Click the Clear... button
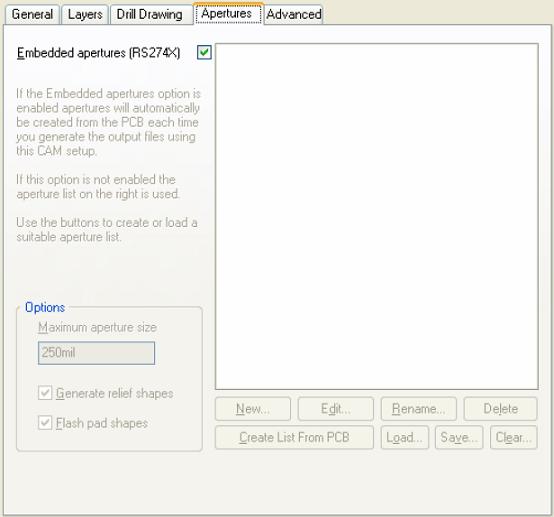The width and height of the screenshot is (554, 517). pyautogui.click(x=514, y=437)
